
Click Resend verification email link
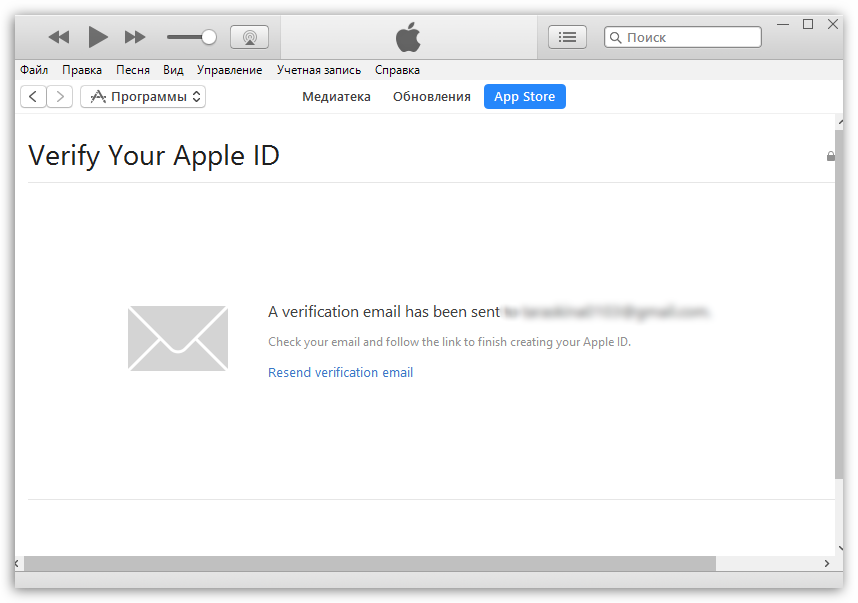(340, 372)
